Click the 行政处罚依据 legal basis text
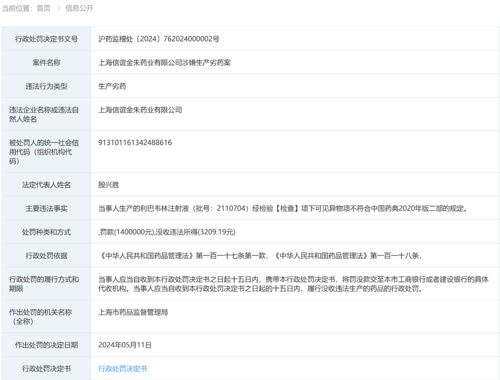Image resolution: width=500 pixels, height=380 pixels. pyautogui.click(x=260, y=256)
